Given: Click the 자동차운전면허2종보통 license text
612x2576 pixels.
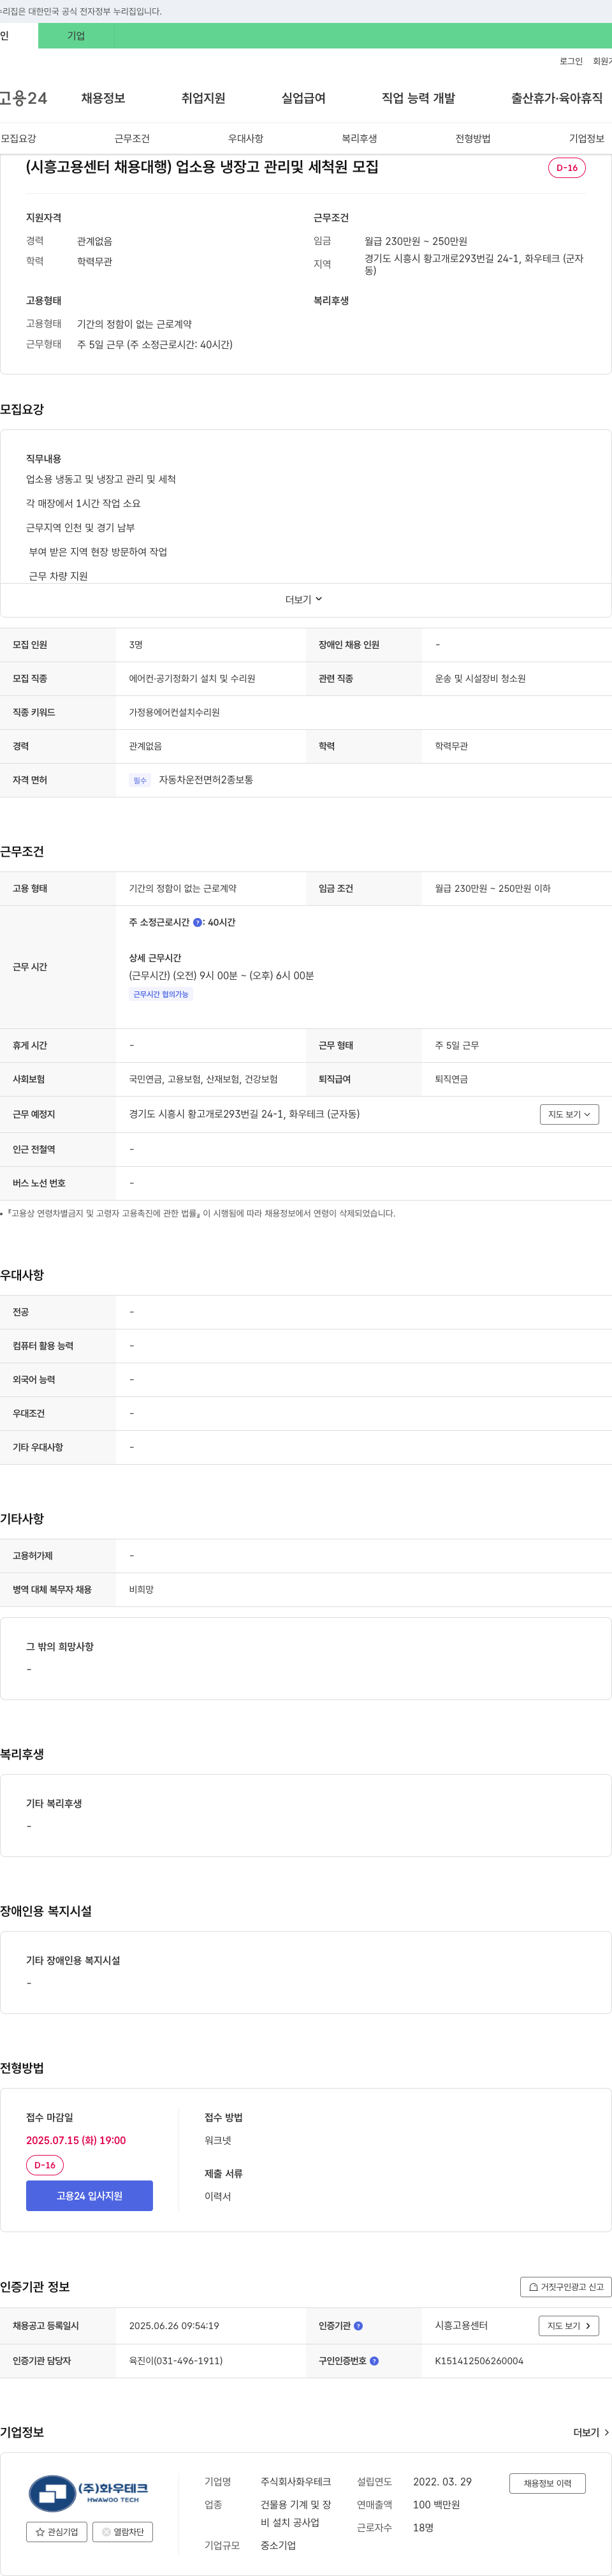Looking at the screenshot, I should click(206, 780).
